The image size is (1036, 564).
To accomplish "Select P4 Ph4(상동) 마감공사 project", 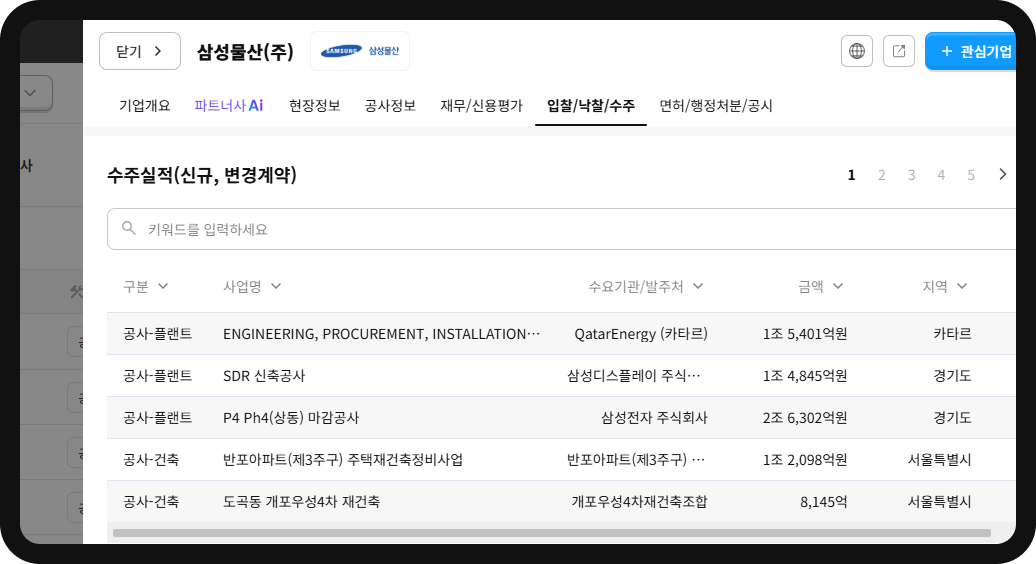I will tap(291, 417).
